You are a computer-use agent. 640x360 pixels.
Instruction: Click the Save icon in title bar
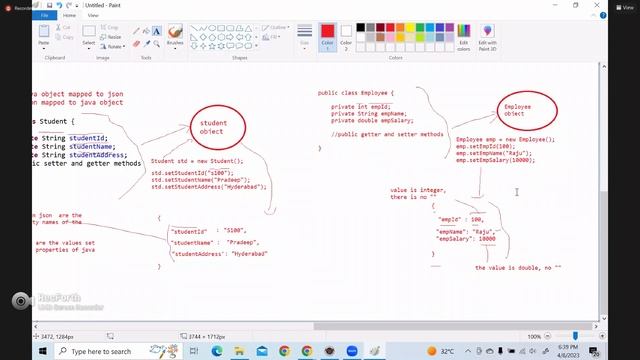49,5
